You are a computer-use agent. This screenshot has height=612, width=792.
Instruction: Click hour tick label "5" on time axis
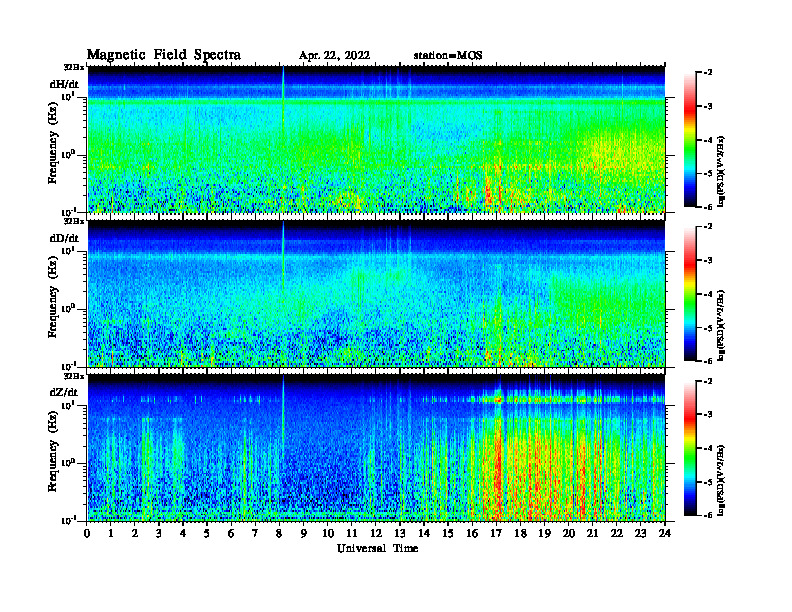click(207, 533)
